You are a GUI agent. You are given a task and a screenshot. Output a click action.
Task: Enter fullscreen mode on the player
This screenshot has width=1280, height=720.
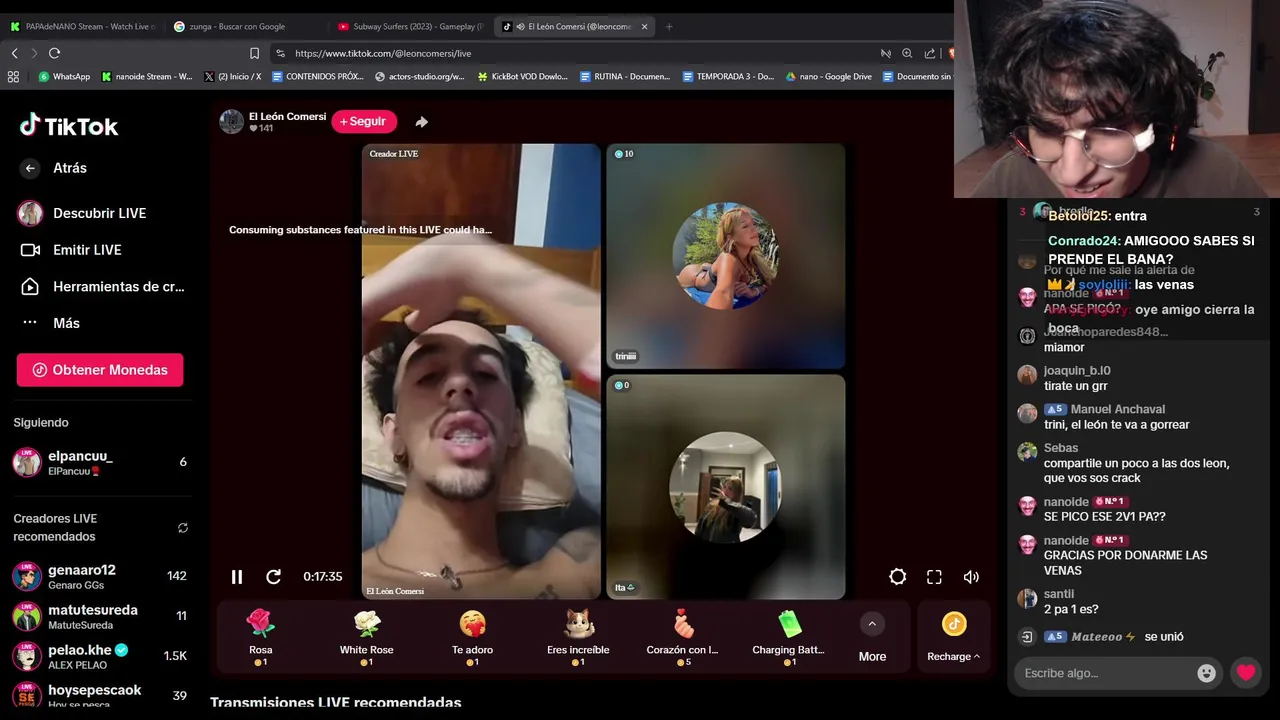934,577
